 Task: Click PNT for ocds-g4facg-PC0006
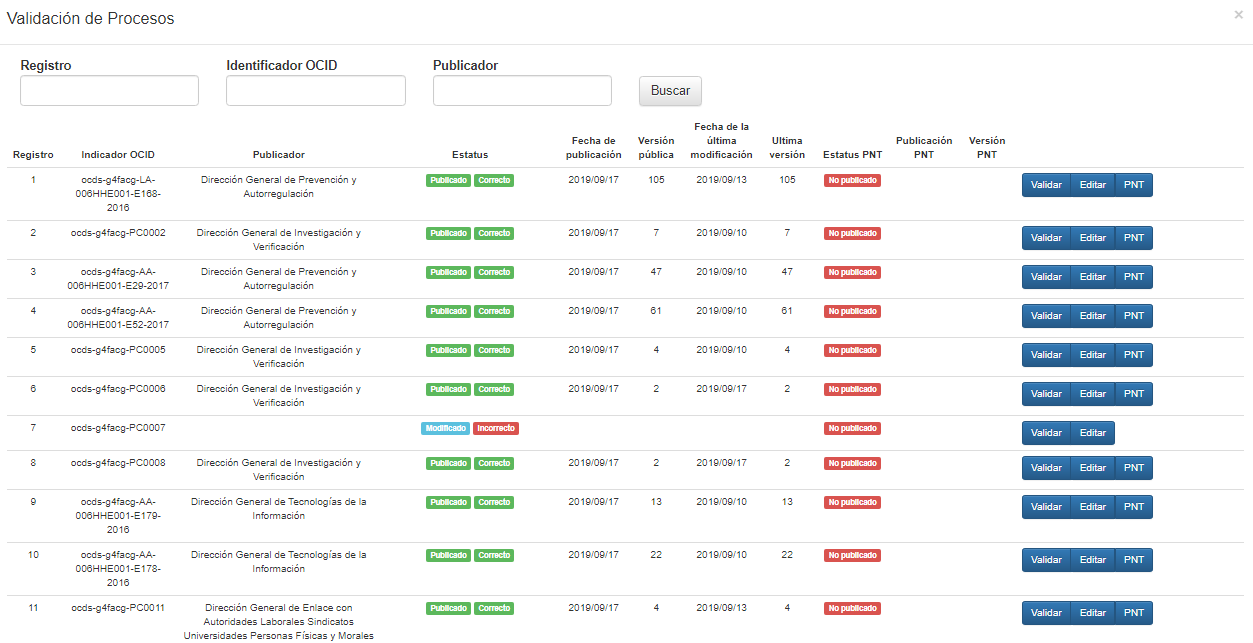(x=1133, y=394)
